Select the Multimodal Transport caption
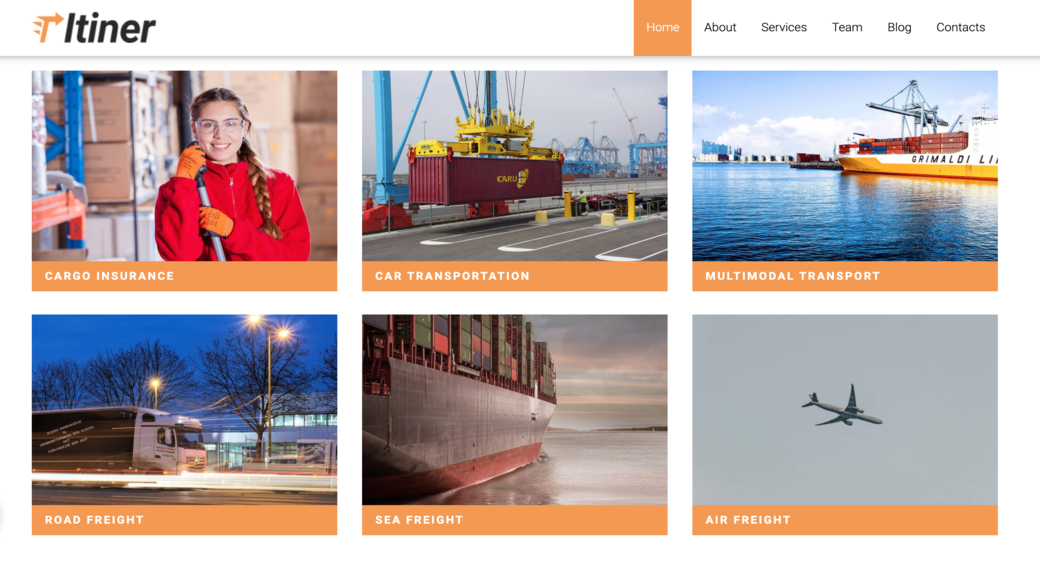Screen dimensions: 1040x563 coord(793,276)
